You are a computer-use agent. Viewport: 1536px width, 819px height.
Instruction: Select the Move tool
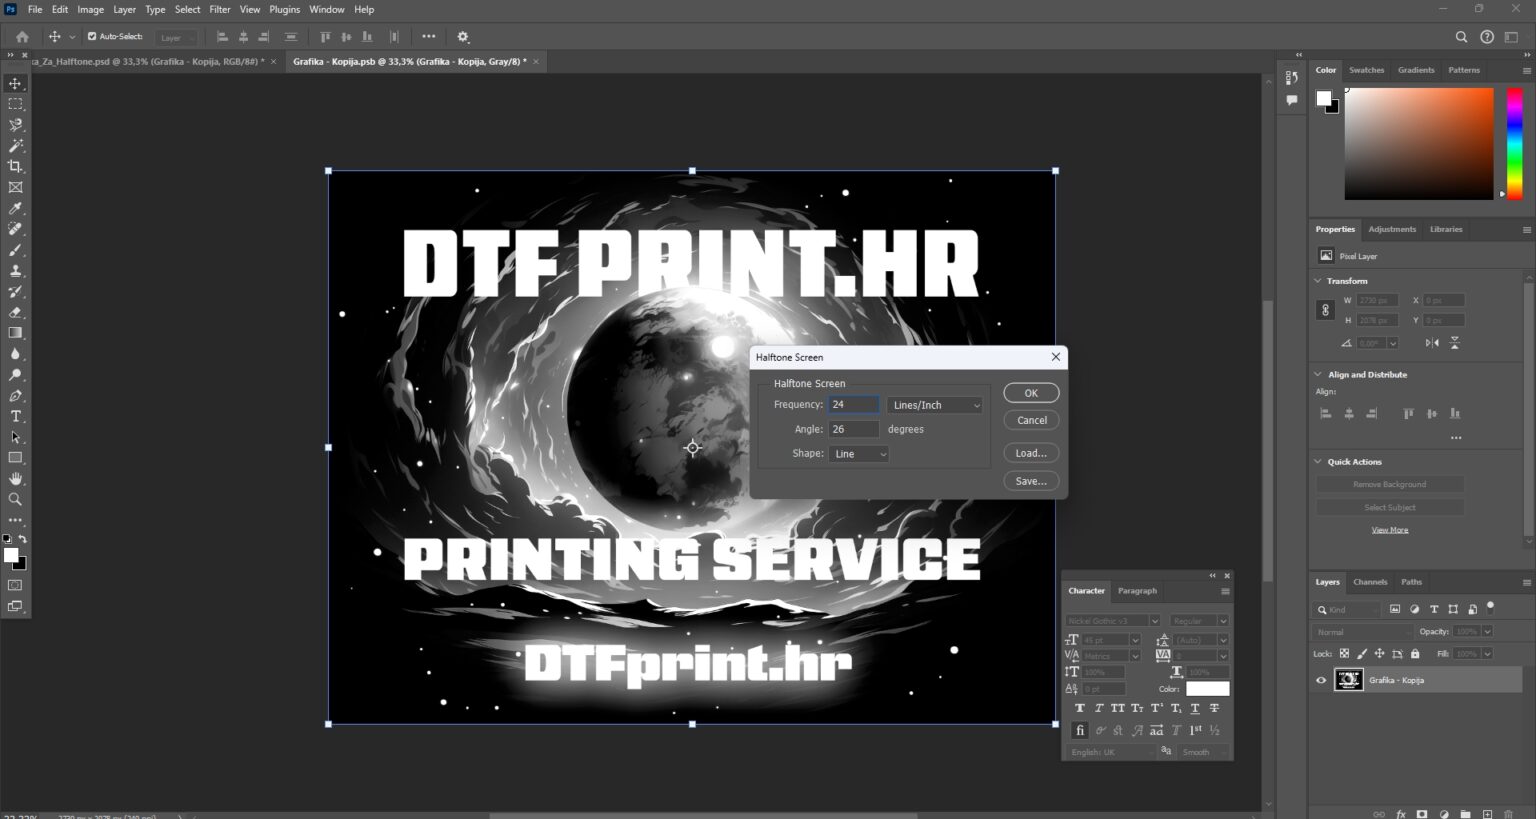click(x=15, y=84)
